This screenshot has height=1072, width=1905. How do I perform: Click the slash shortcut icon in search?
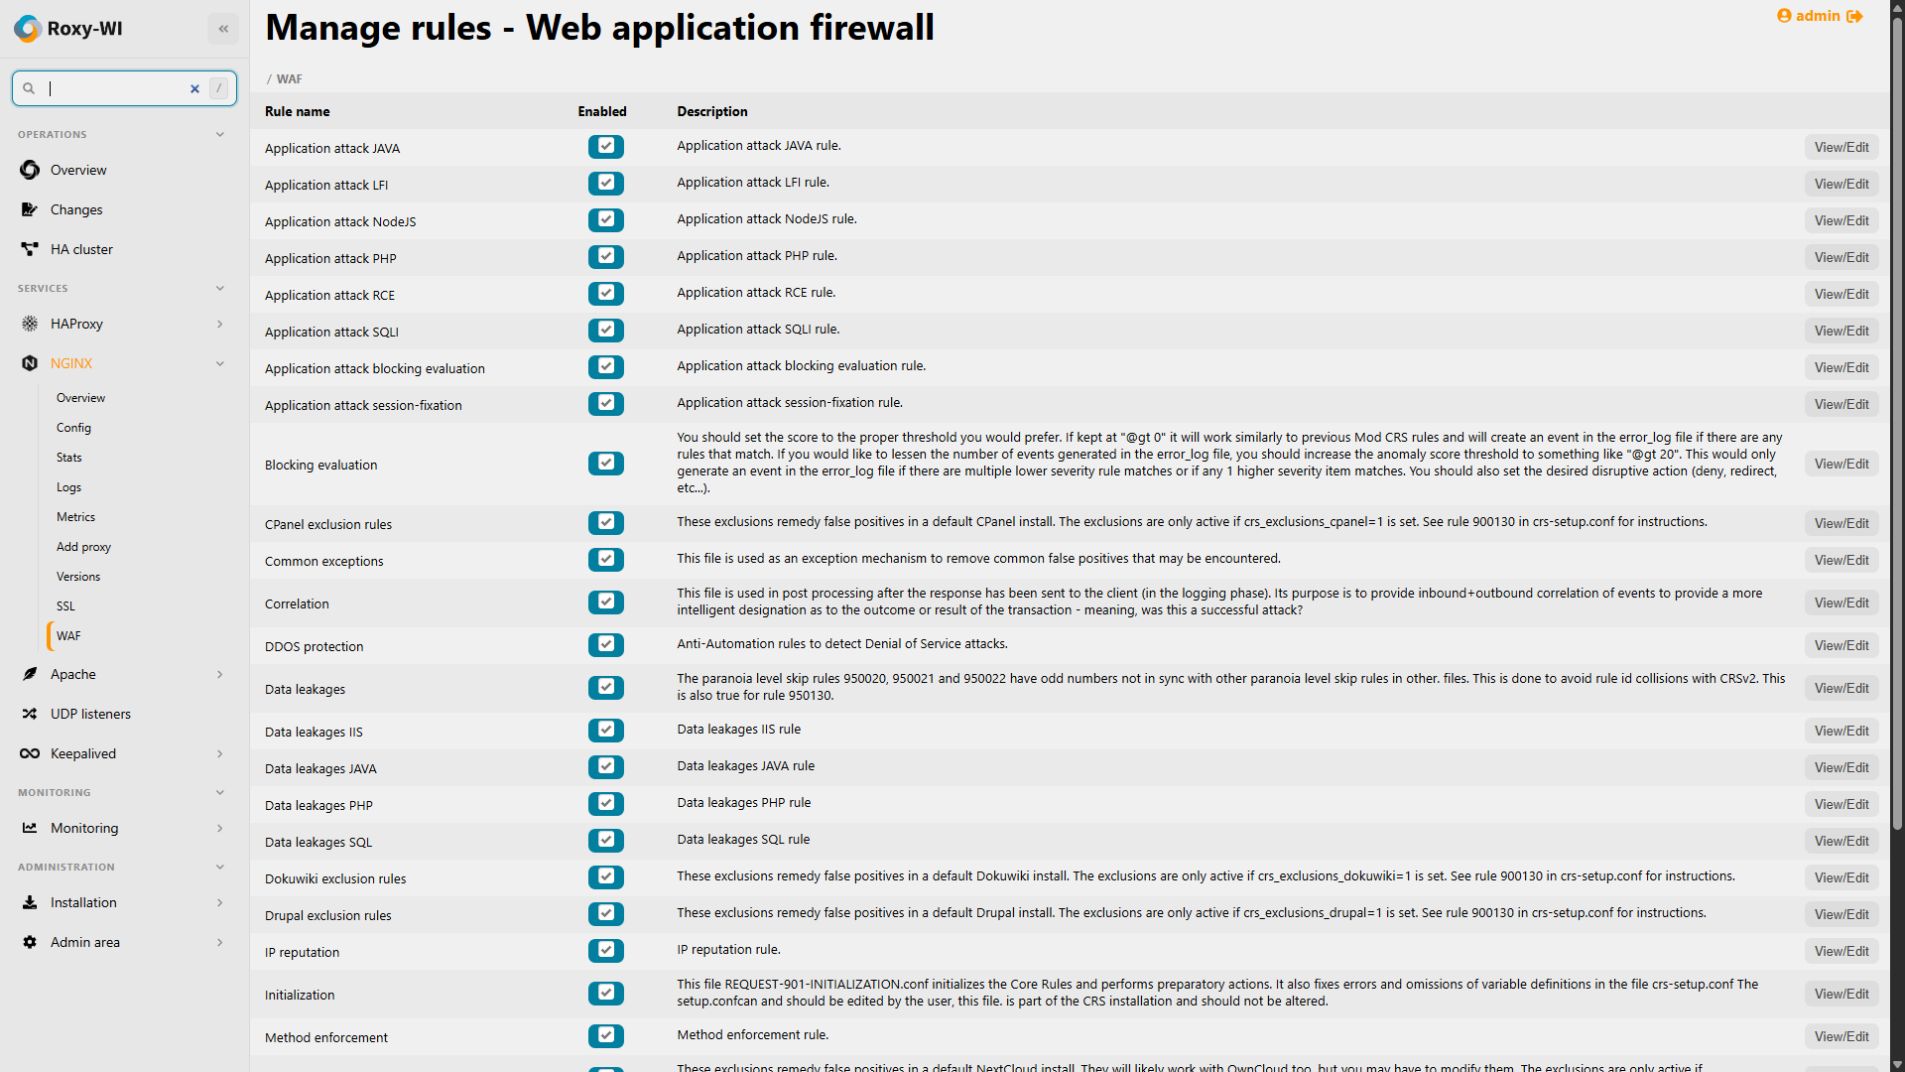pyautogui.click(x=218, y=89)
